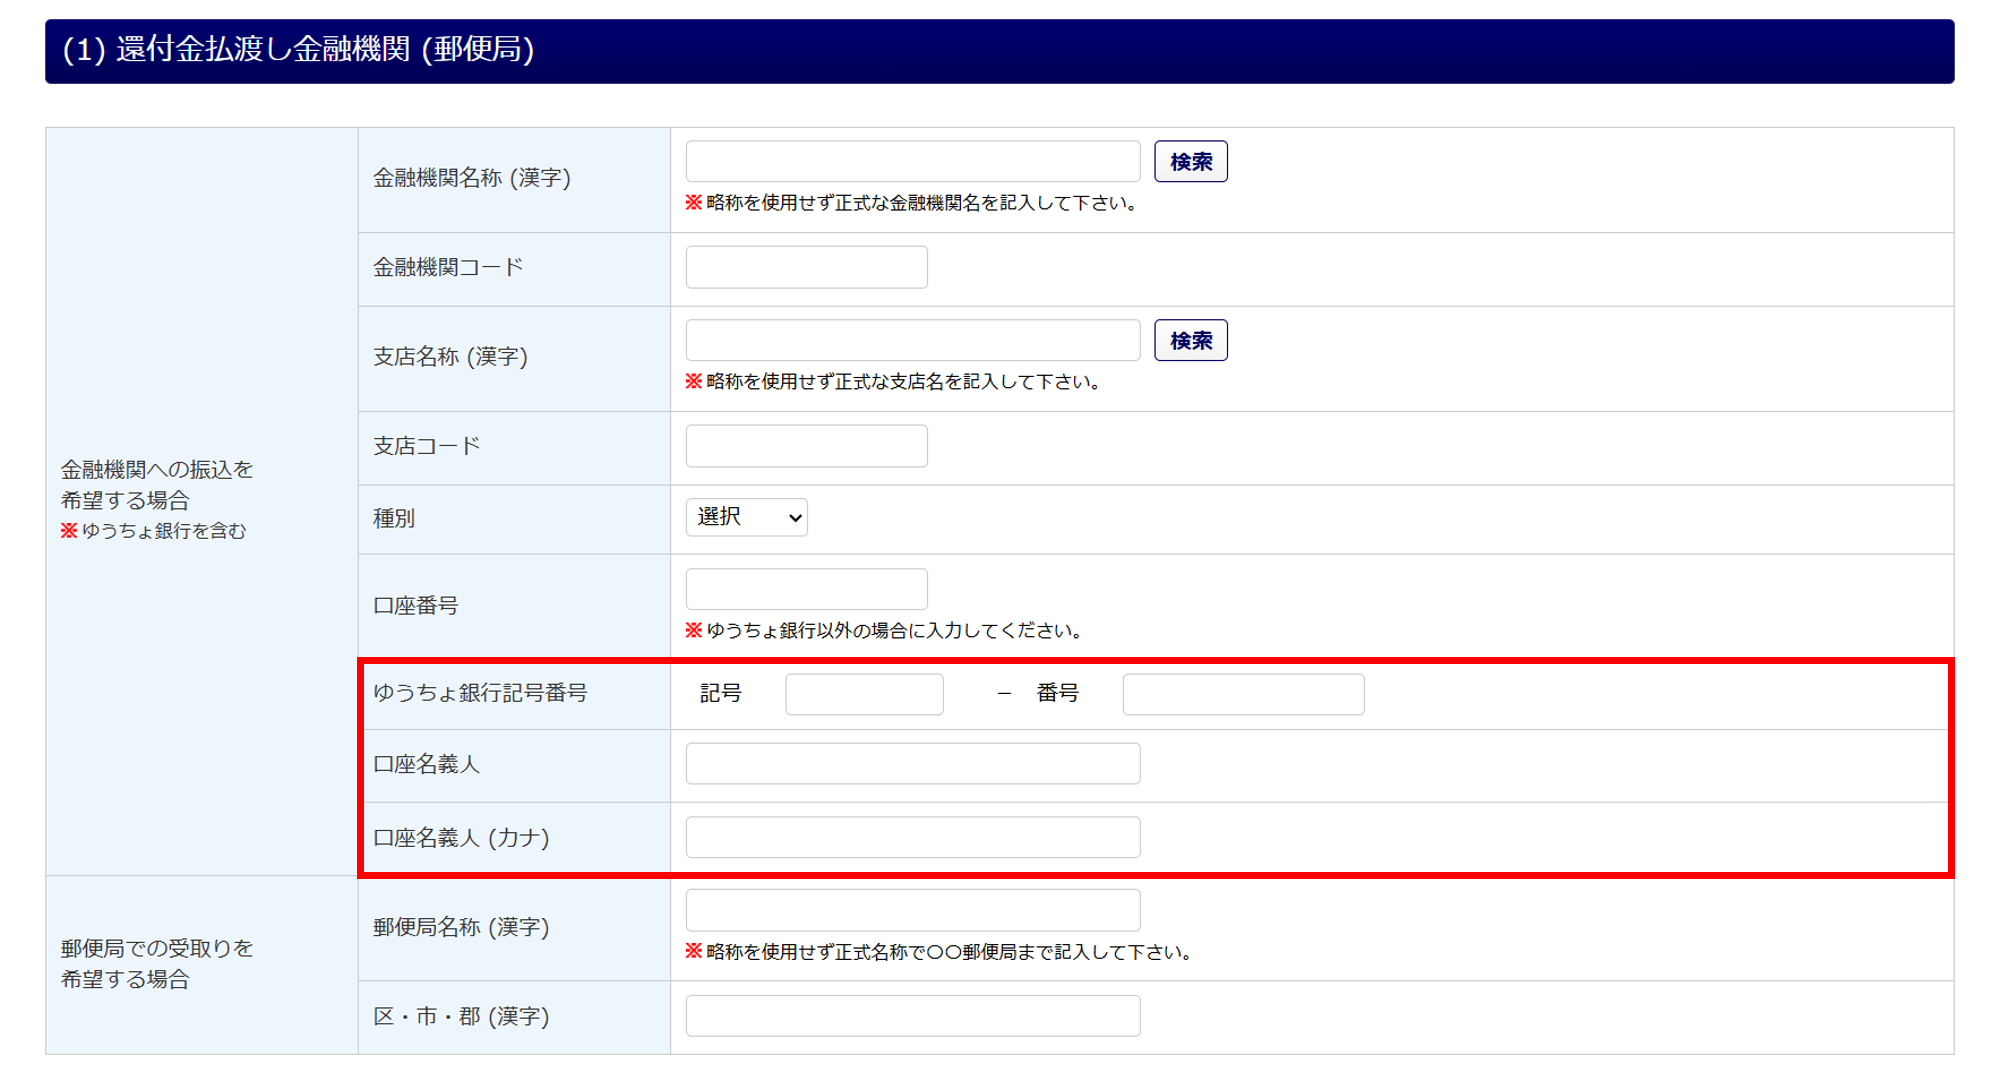Click the ゆうちょ銀行記号番号 row label
This screenshot has width=2000, height=1082.
pyautogui.click(x=480, y=693)
